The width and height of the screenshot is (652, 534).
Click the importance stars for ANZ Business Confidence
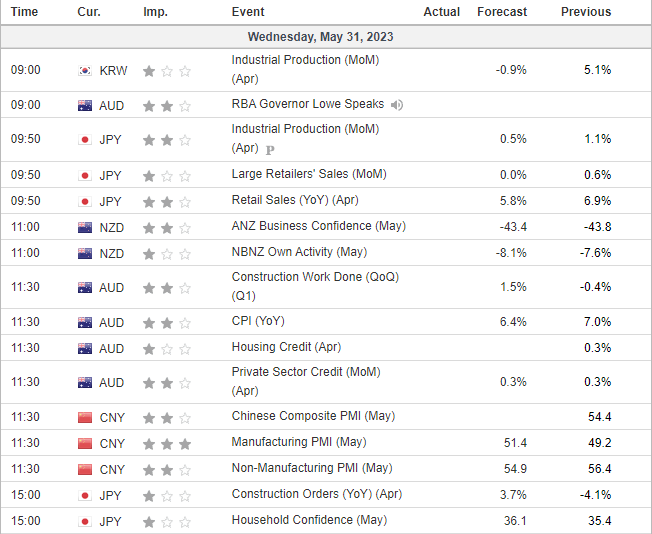167,228
